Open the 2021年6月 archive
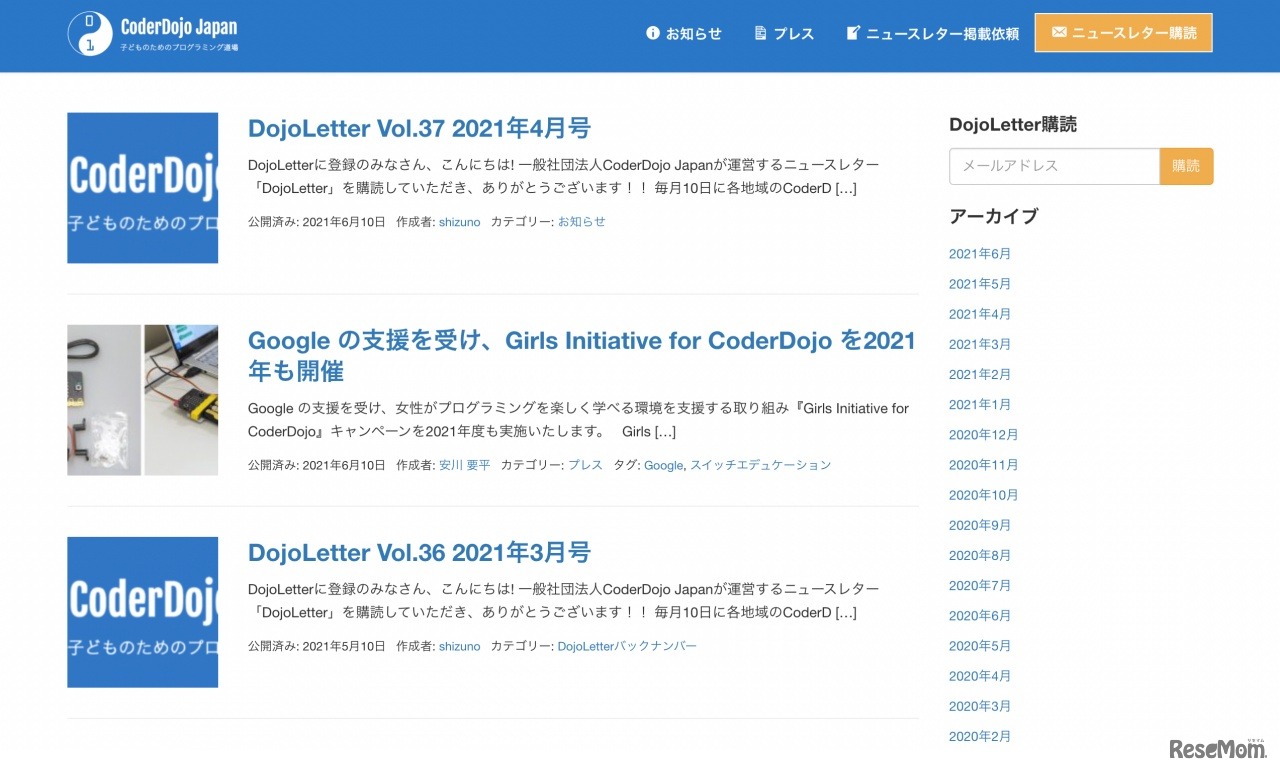The image size is (1280, 772). (x=980, y=253)
